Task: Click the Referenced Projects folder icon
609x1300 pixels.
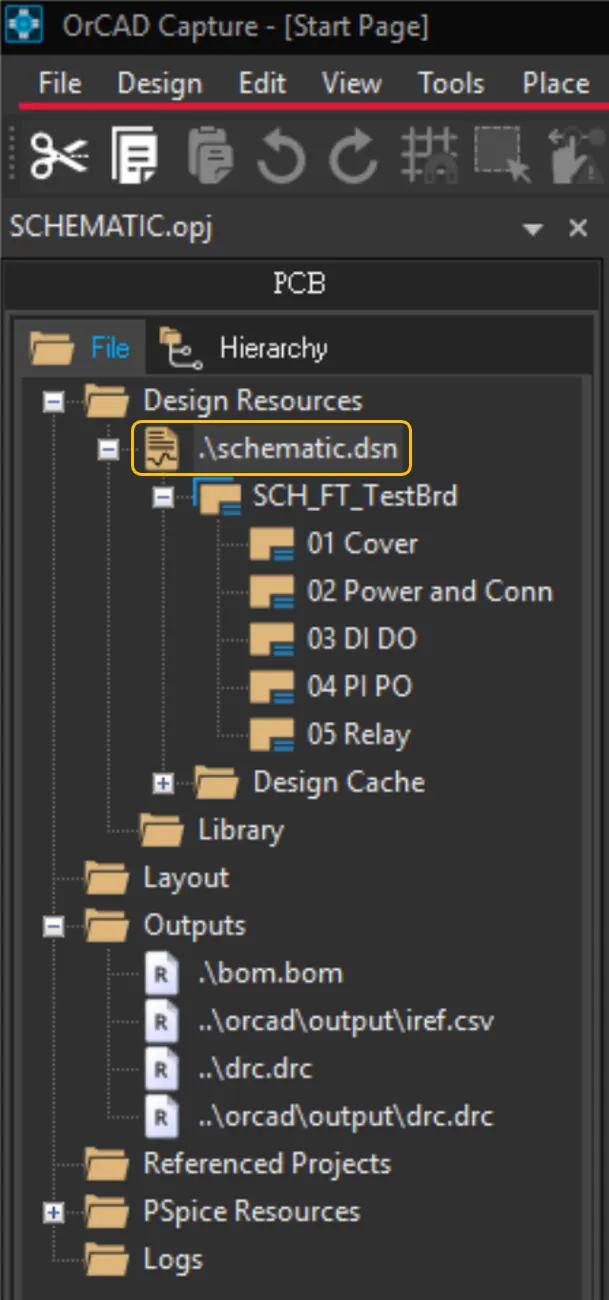Action: point(107,1164)
